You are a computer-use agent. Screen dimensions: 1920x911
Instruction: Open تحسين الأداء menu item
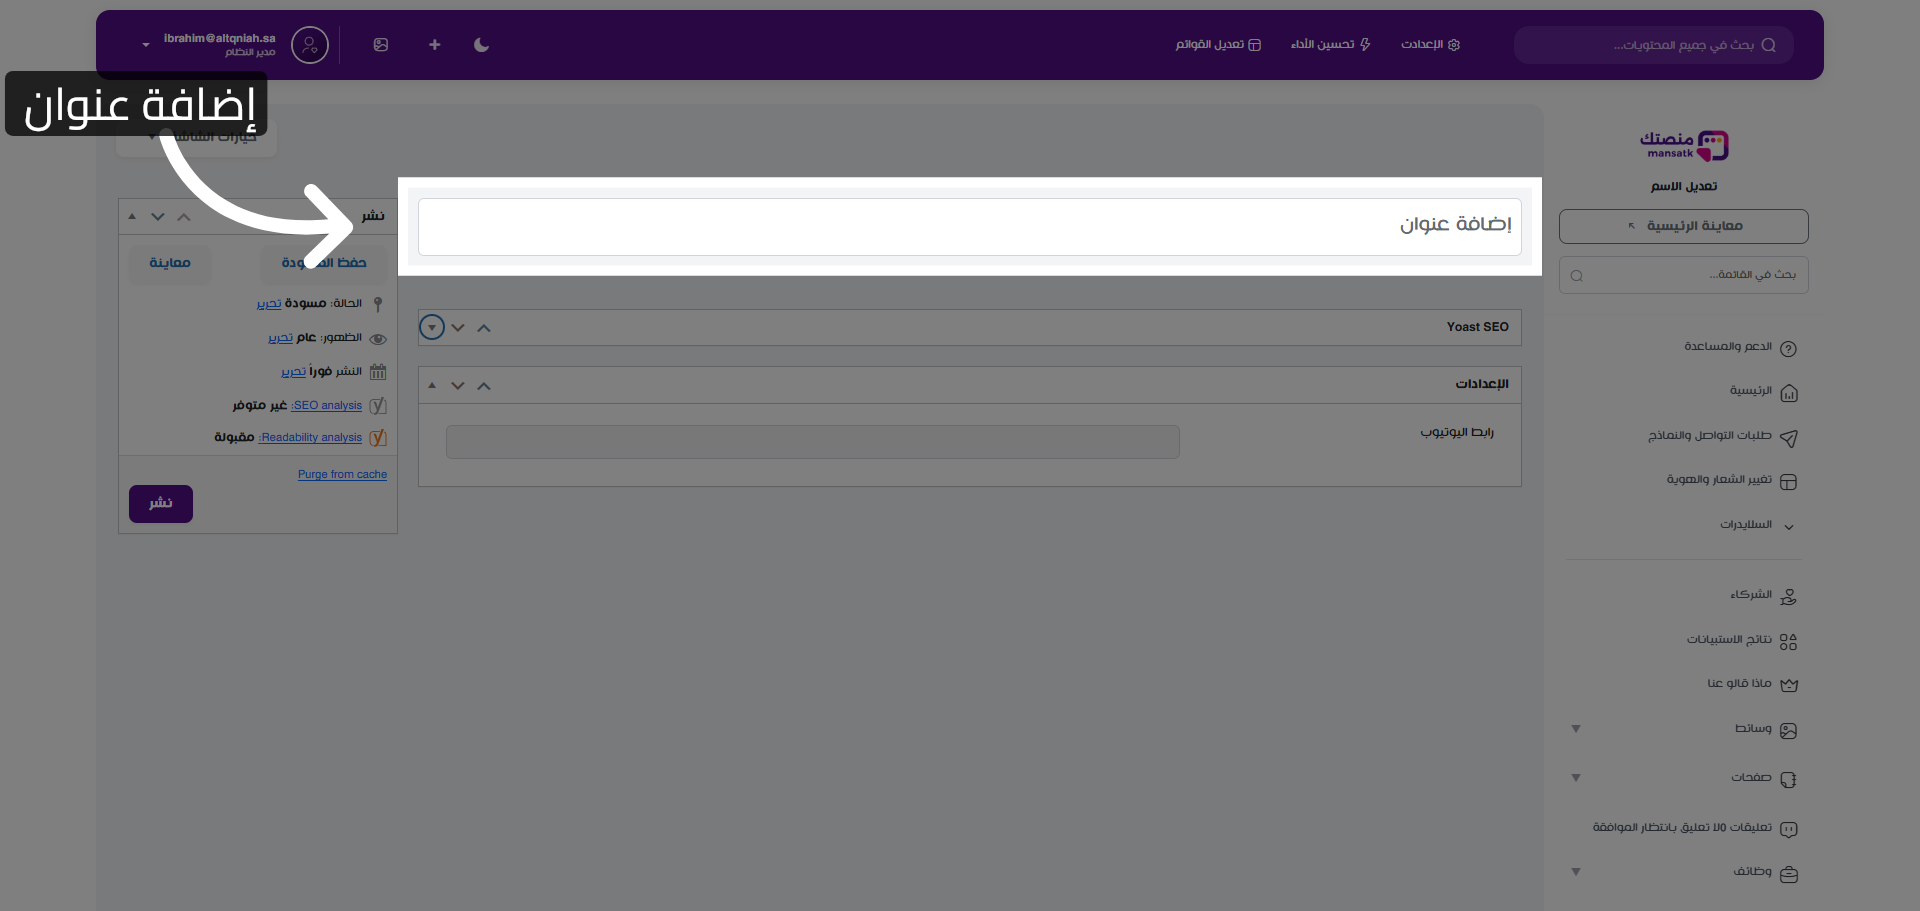(1330, 45)
